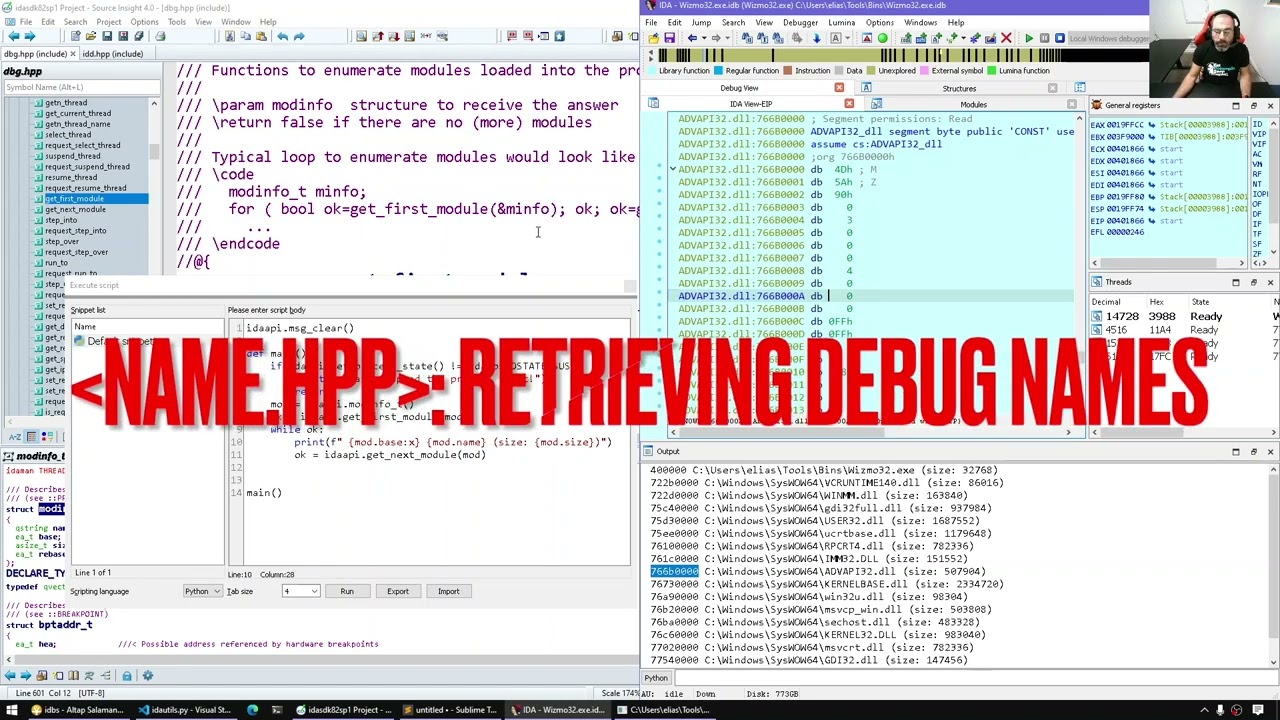The width and height of the screenshot is (1280, 720).
Task: Select the IDA View-EIP tab
Action: [x=751, y=104]
